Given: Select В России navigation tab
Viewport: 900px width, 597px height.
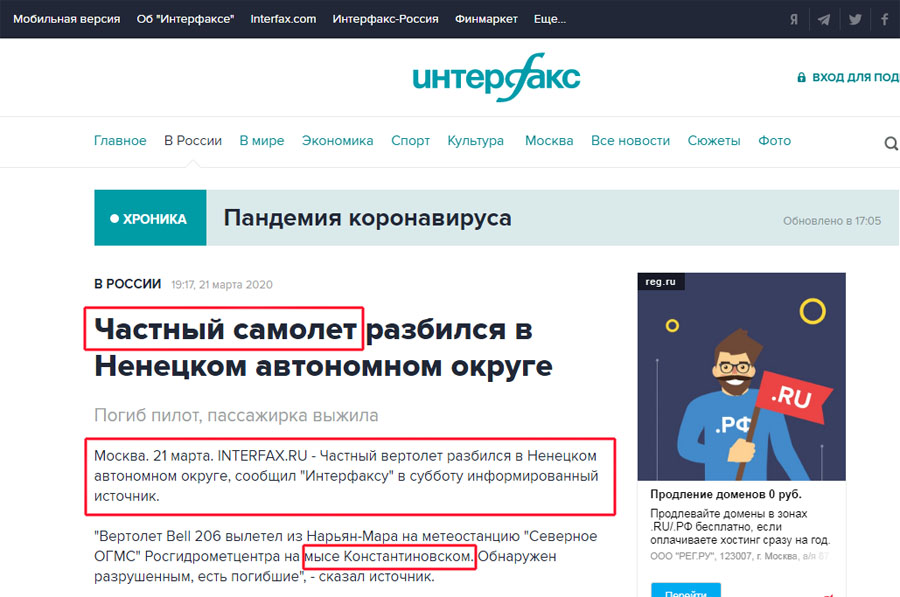Looking at the screenshot, I should [x=193, y=141].
